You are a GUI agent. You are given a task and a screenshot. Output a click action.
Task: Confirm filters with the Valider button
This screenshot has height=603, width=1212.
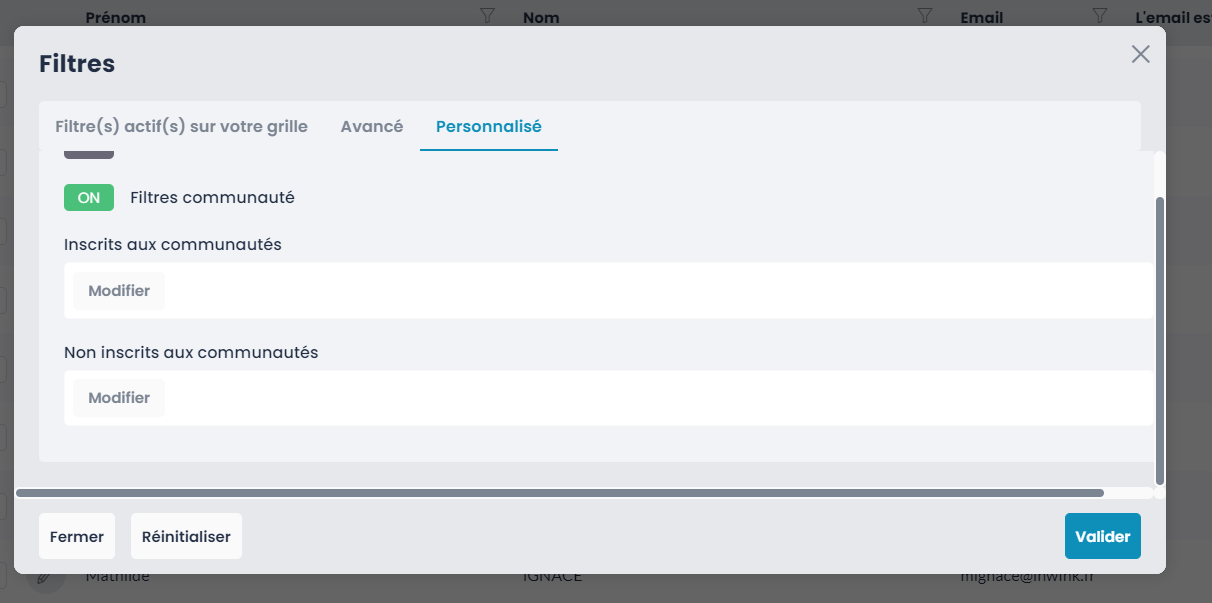(1102, 537)
